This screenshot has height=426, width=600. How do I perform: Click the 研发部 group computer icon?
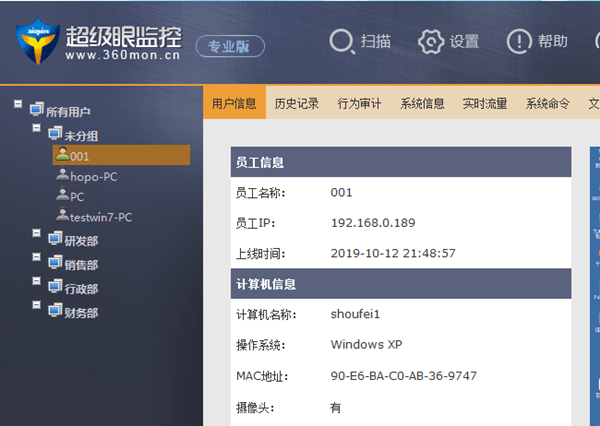(x=55, y=238)
